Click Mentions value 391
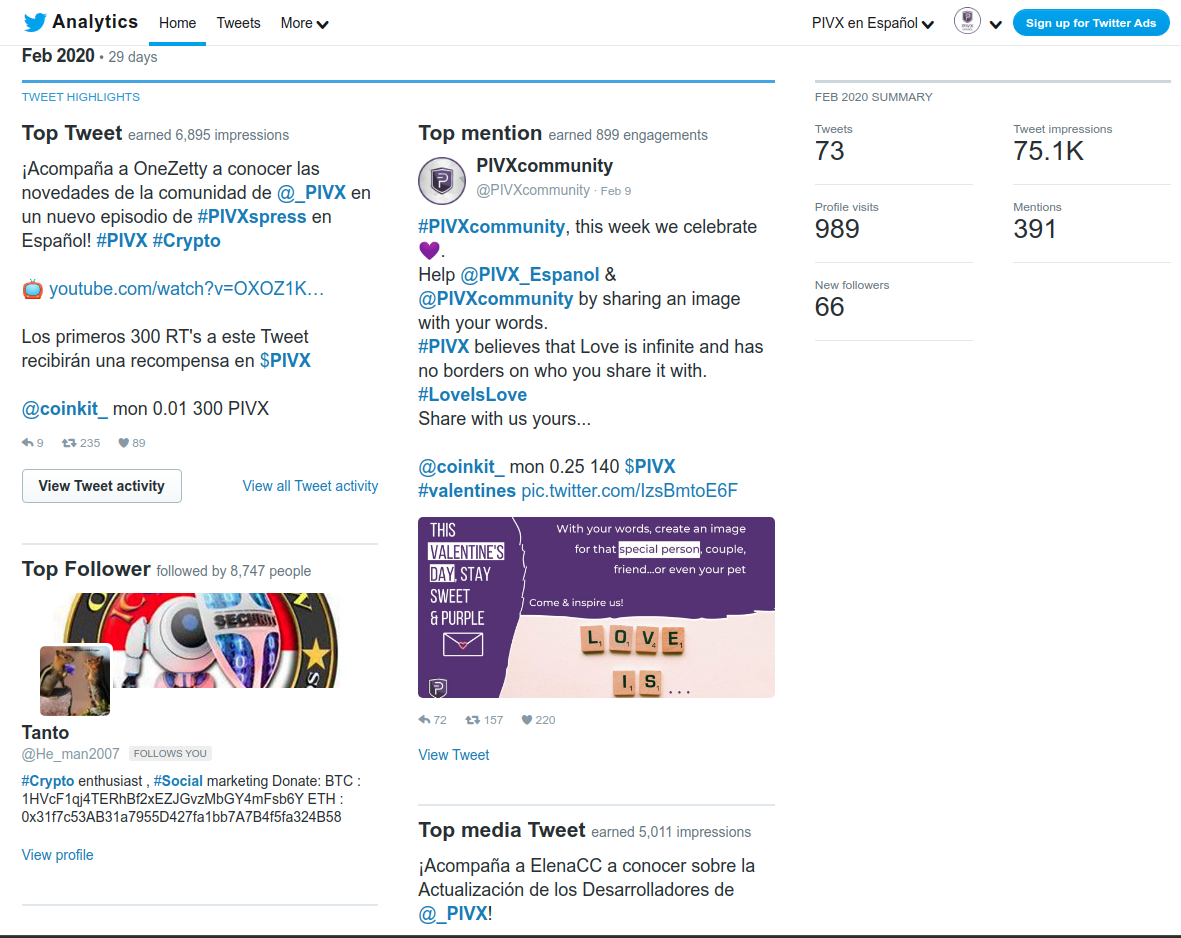This screenshot has width=1181, height=938. [x=1034, y=229]
